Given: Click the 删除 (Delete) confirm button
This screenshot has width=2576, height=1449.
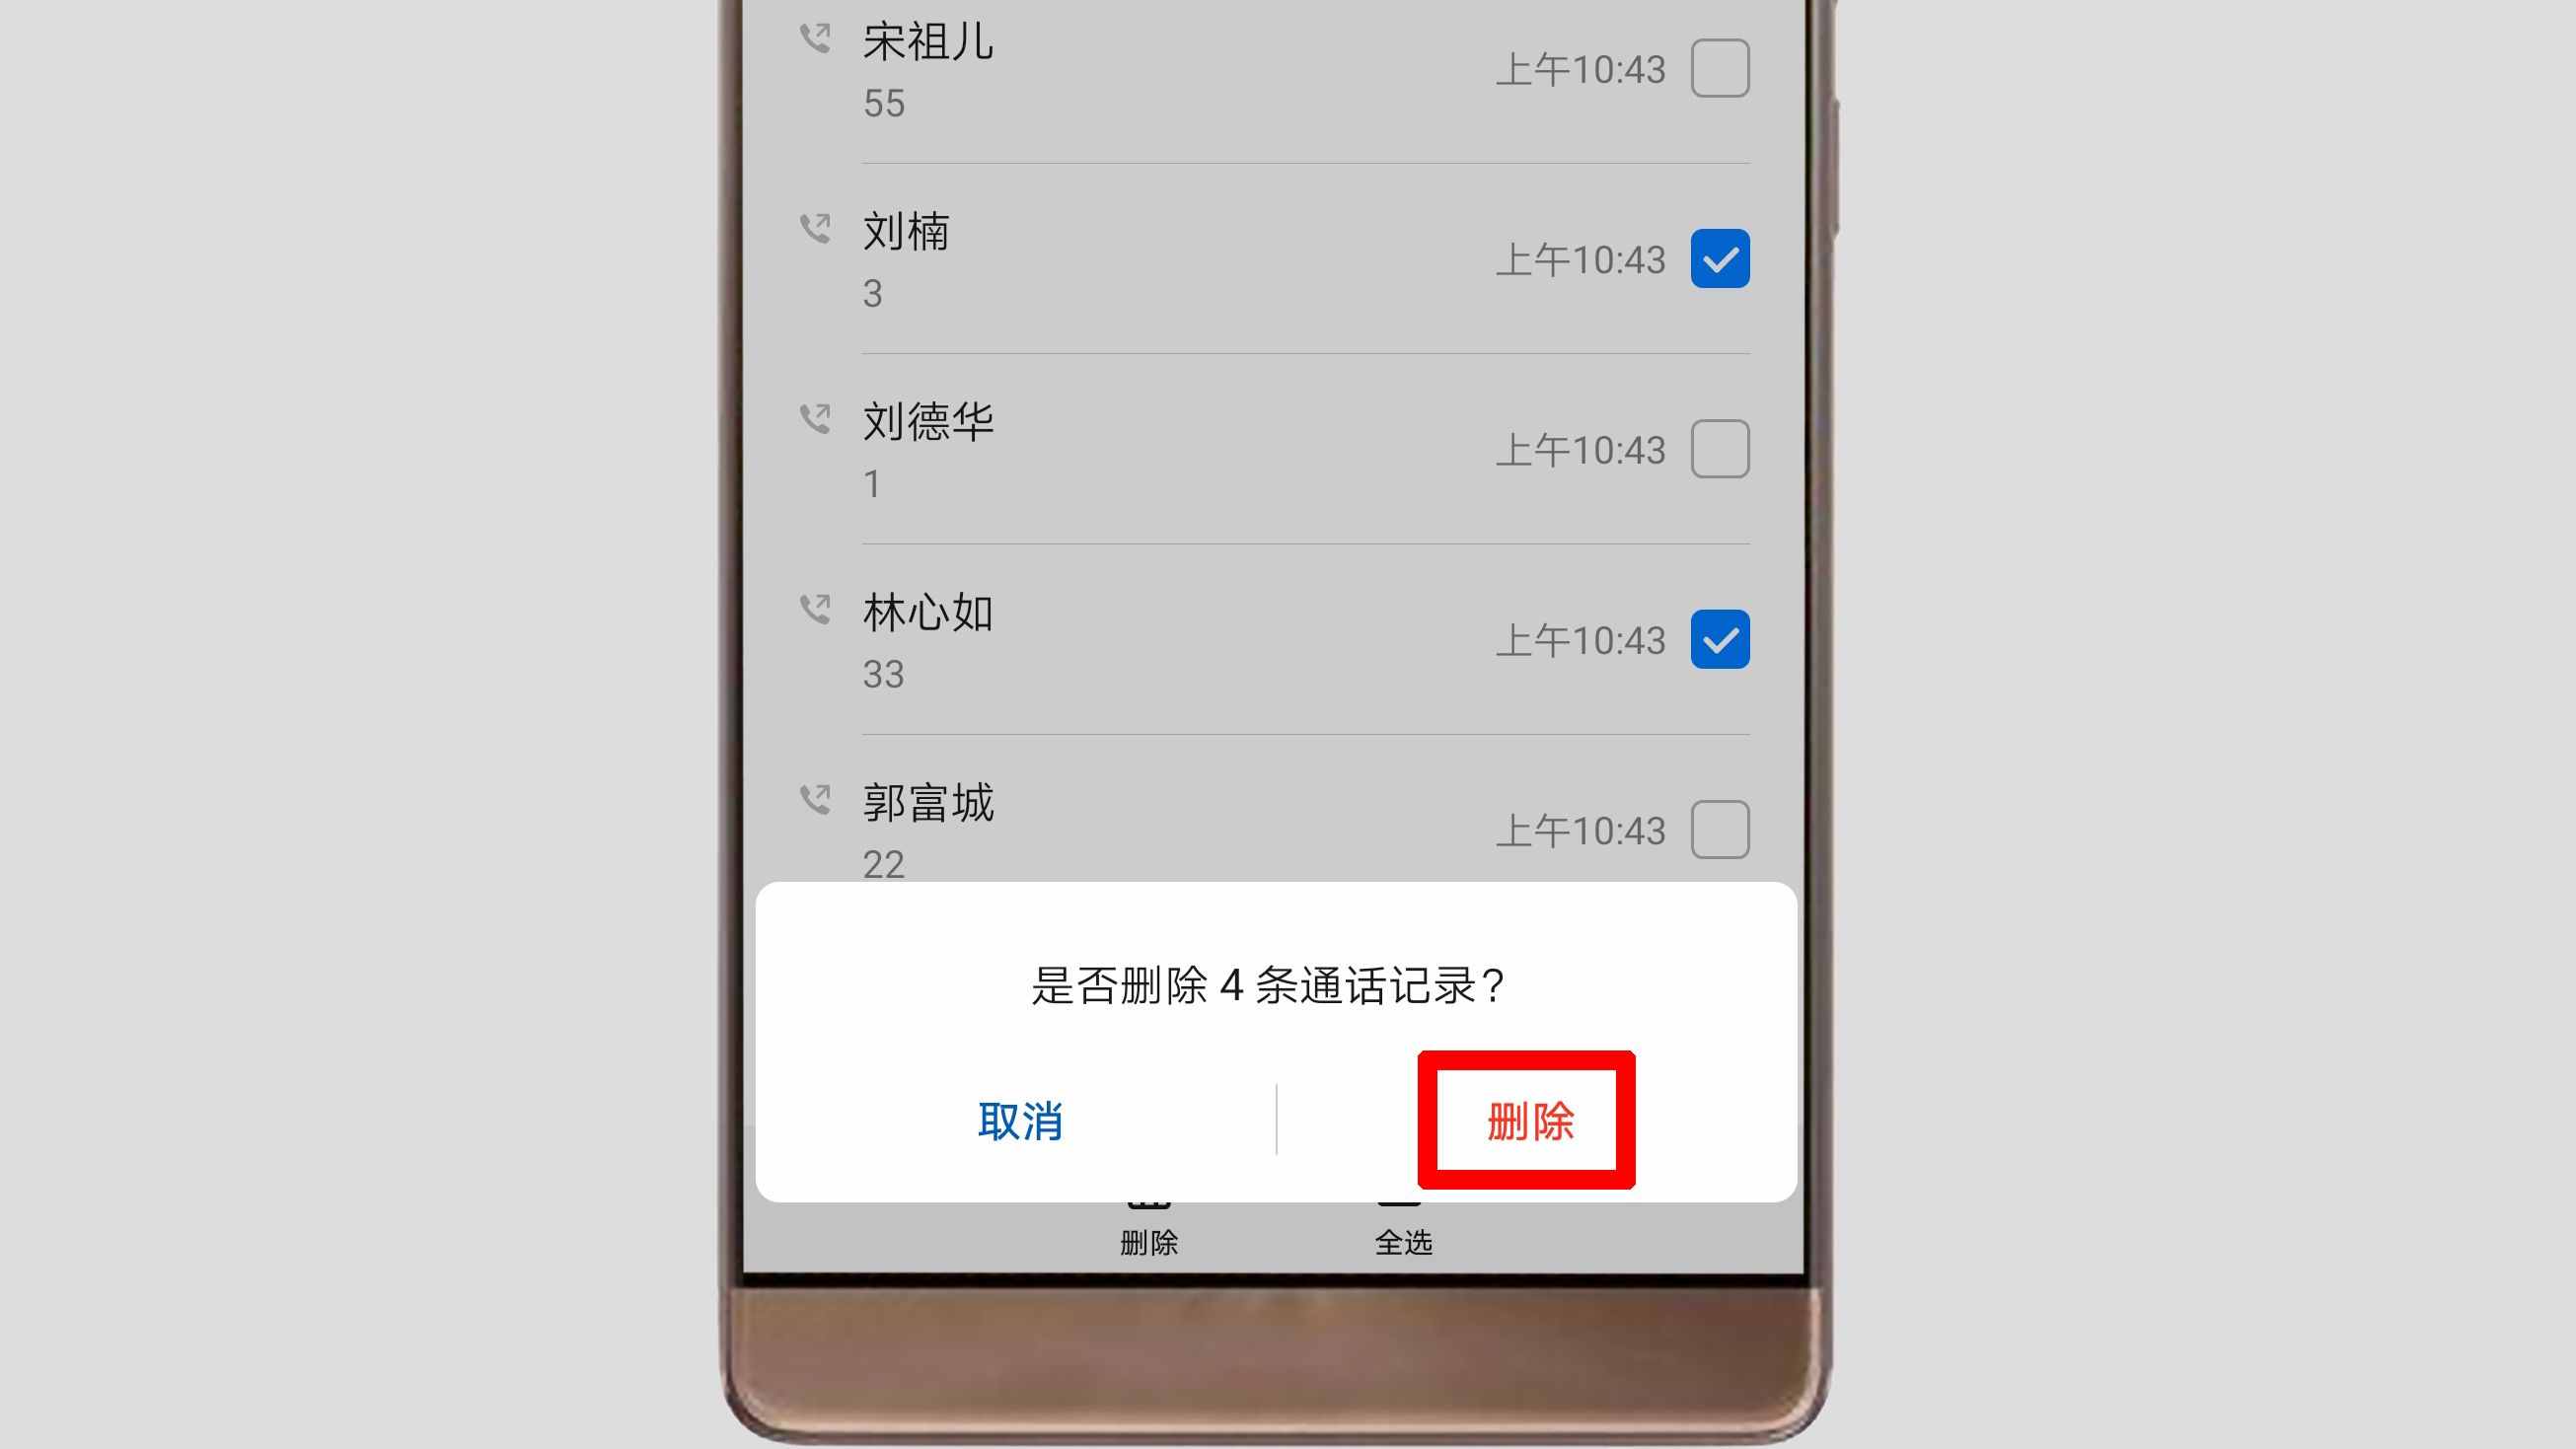Looking at the screenshot, I should [x=1525, y=1119].
